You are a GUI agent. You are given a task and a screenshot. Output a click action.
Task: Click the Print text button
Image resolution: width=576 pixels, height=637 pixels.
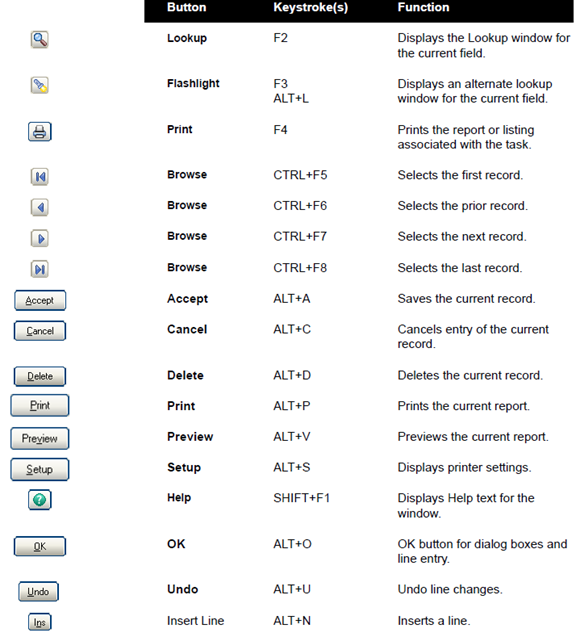pos(40,405)
